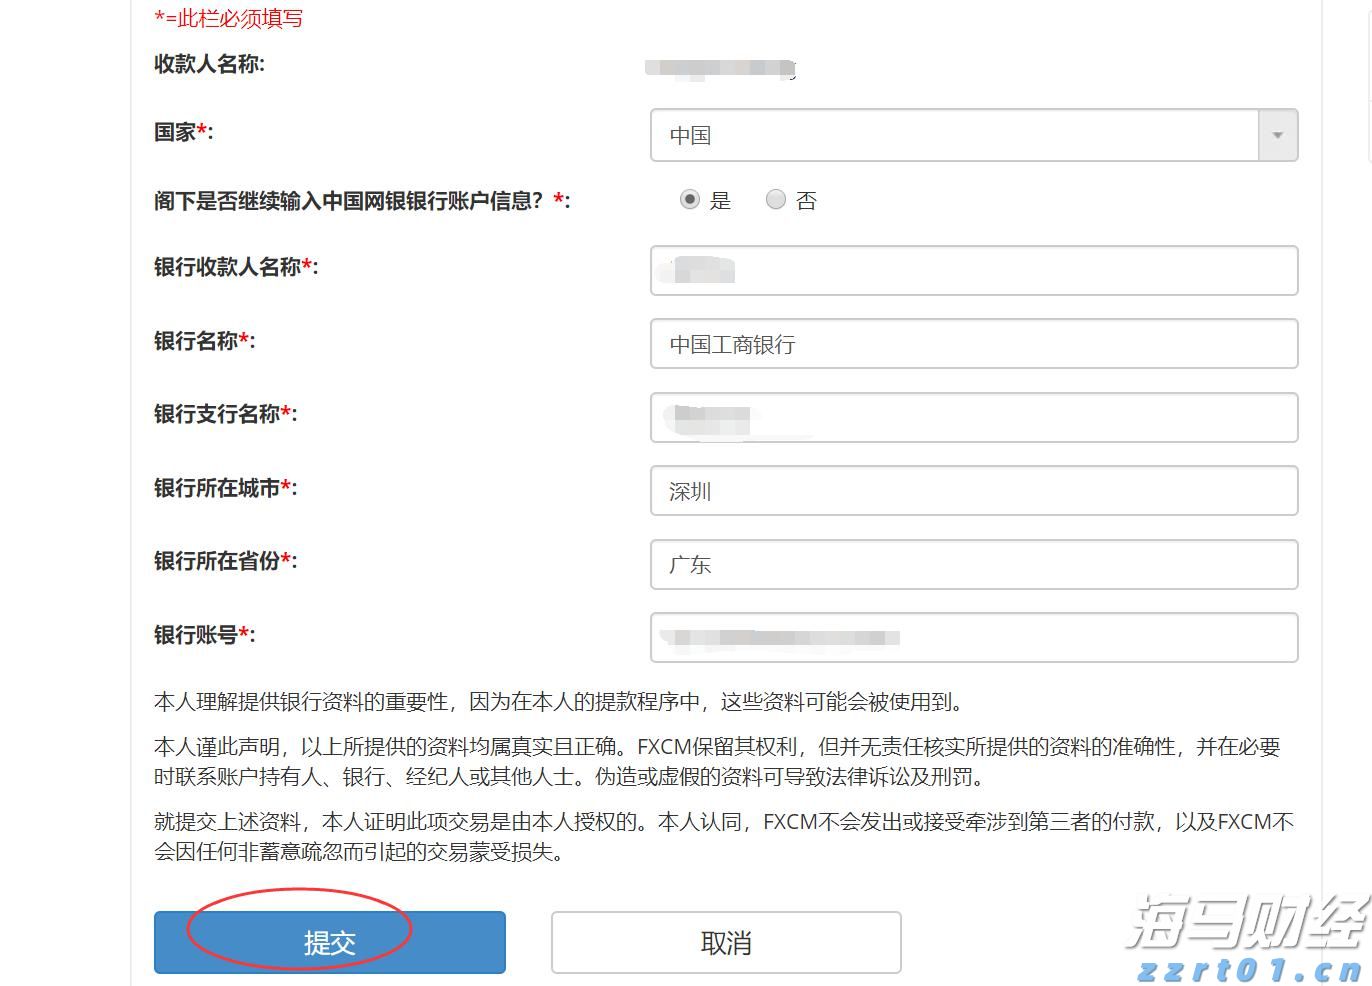Select the 否 radio button

(776, 200)
